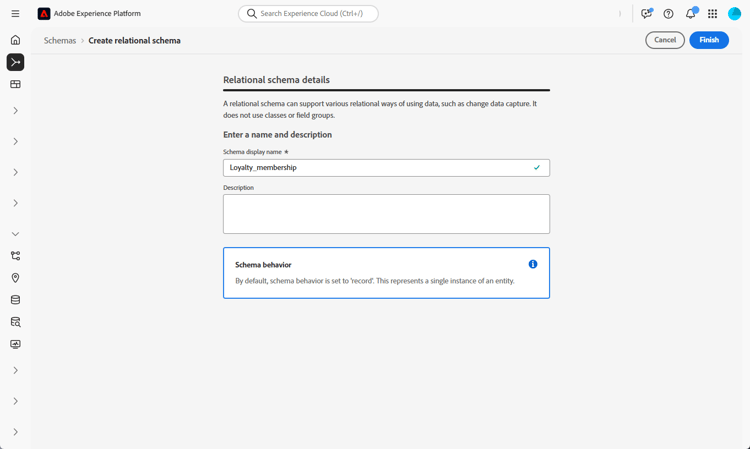This screenshot has height=449, width=750.
Task: Click the highlighted black sidebar icon
Action: 15,62
